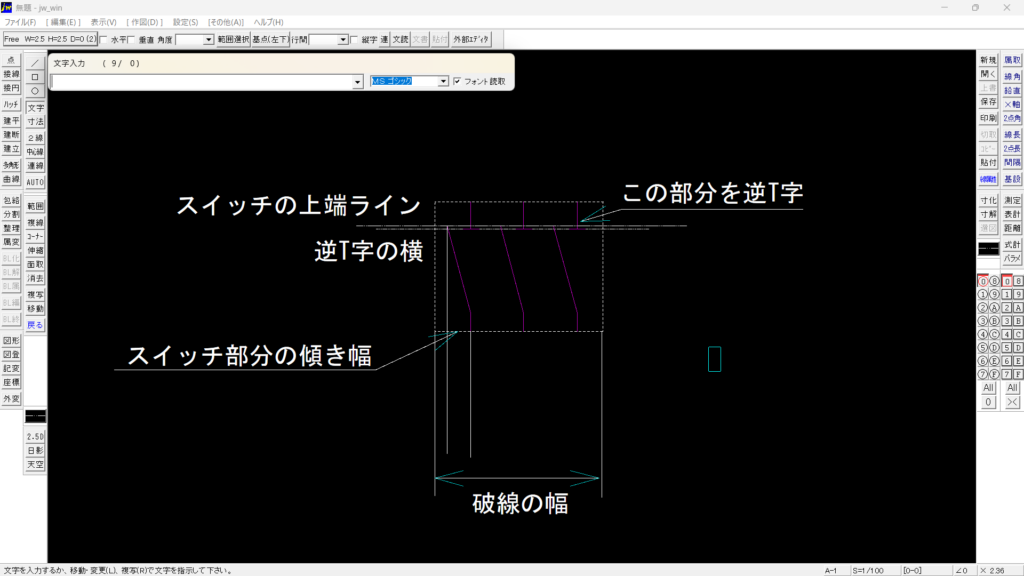Select the ハッチ hatch tool
1024x576 pixels.
tap(11, 104)
